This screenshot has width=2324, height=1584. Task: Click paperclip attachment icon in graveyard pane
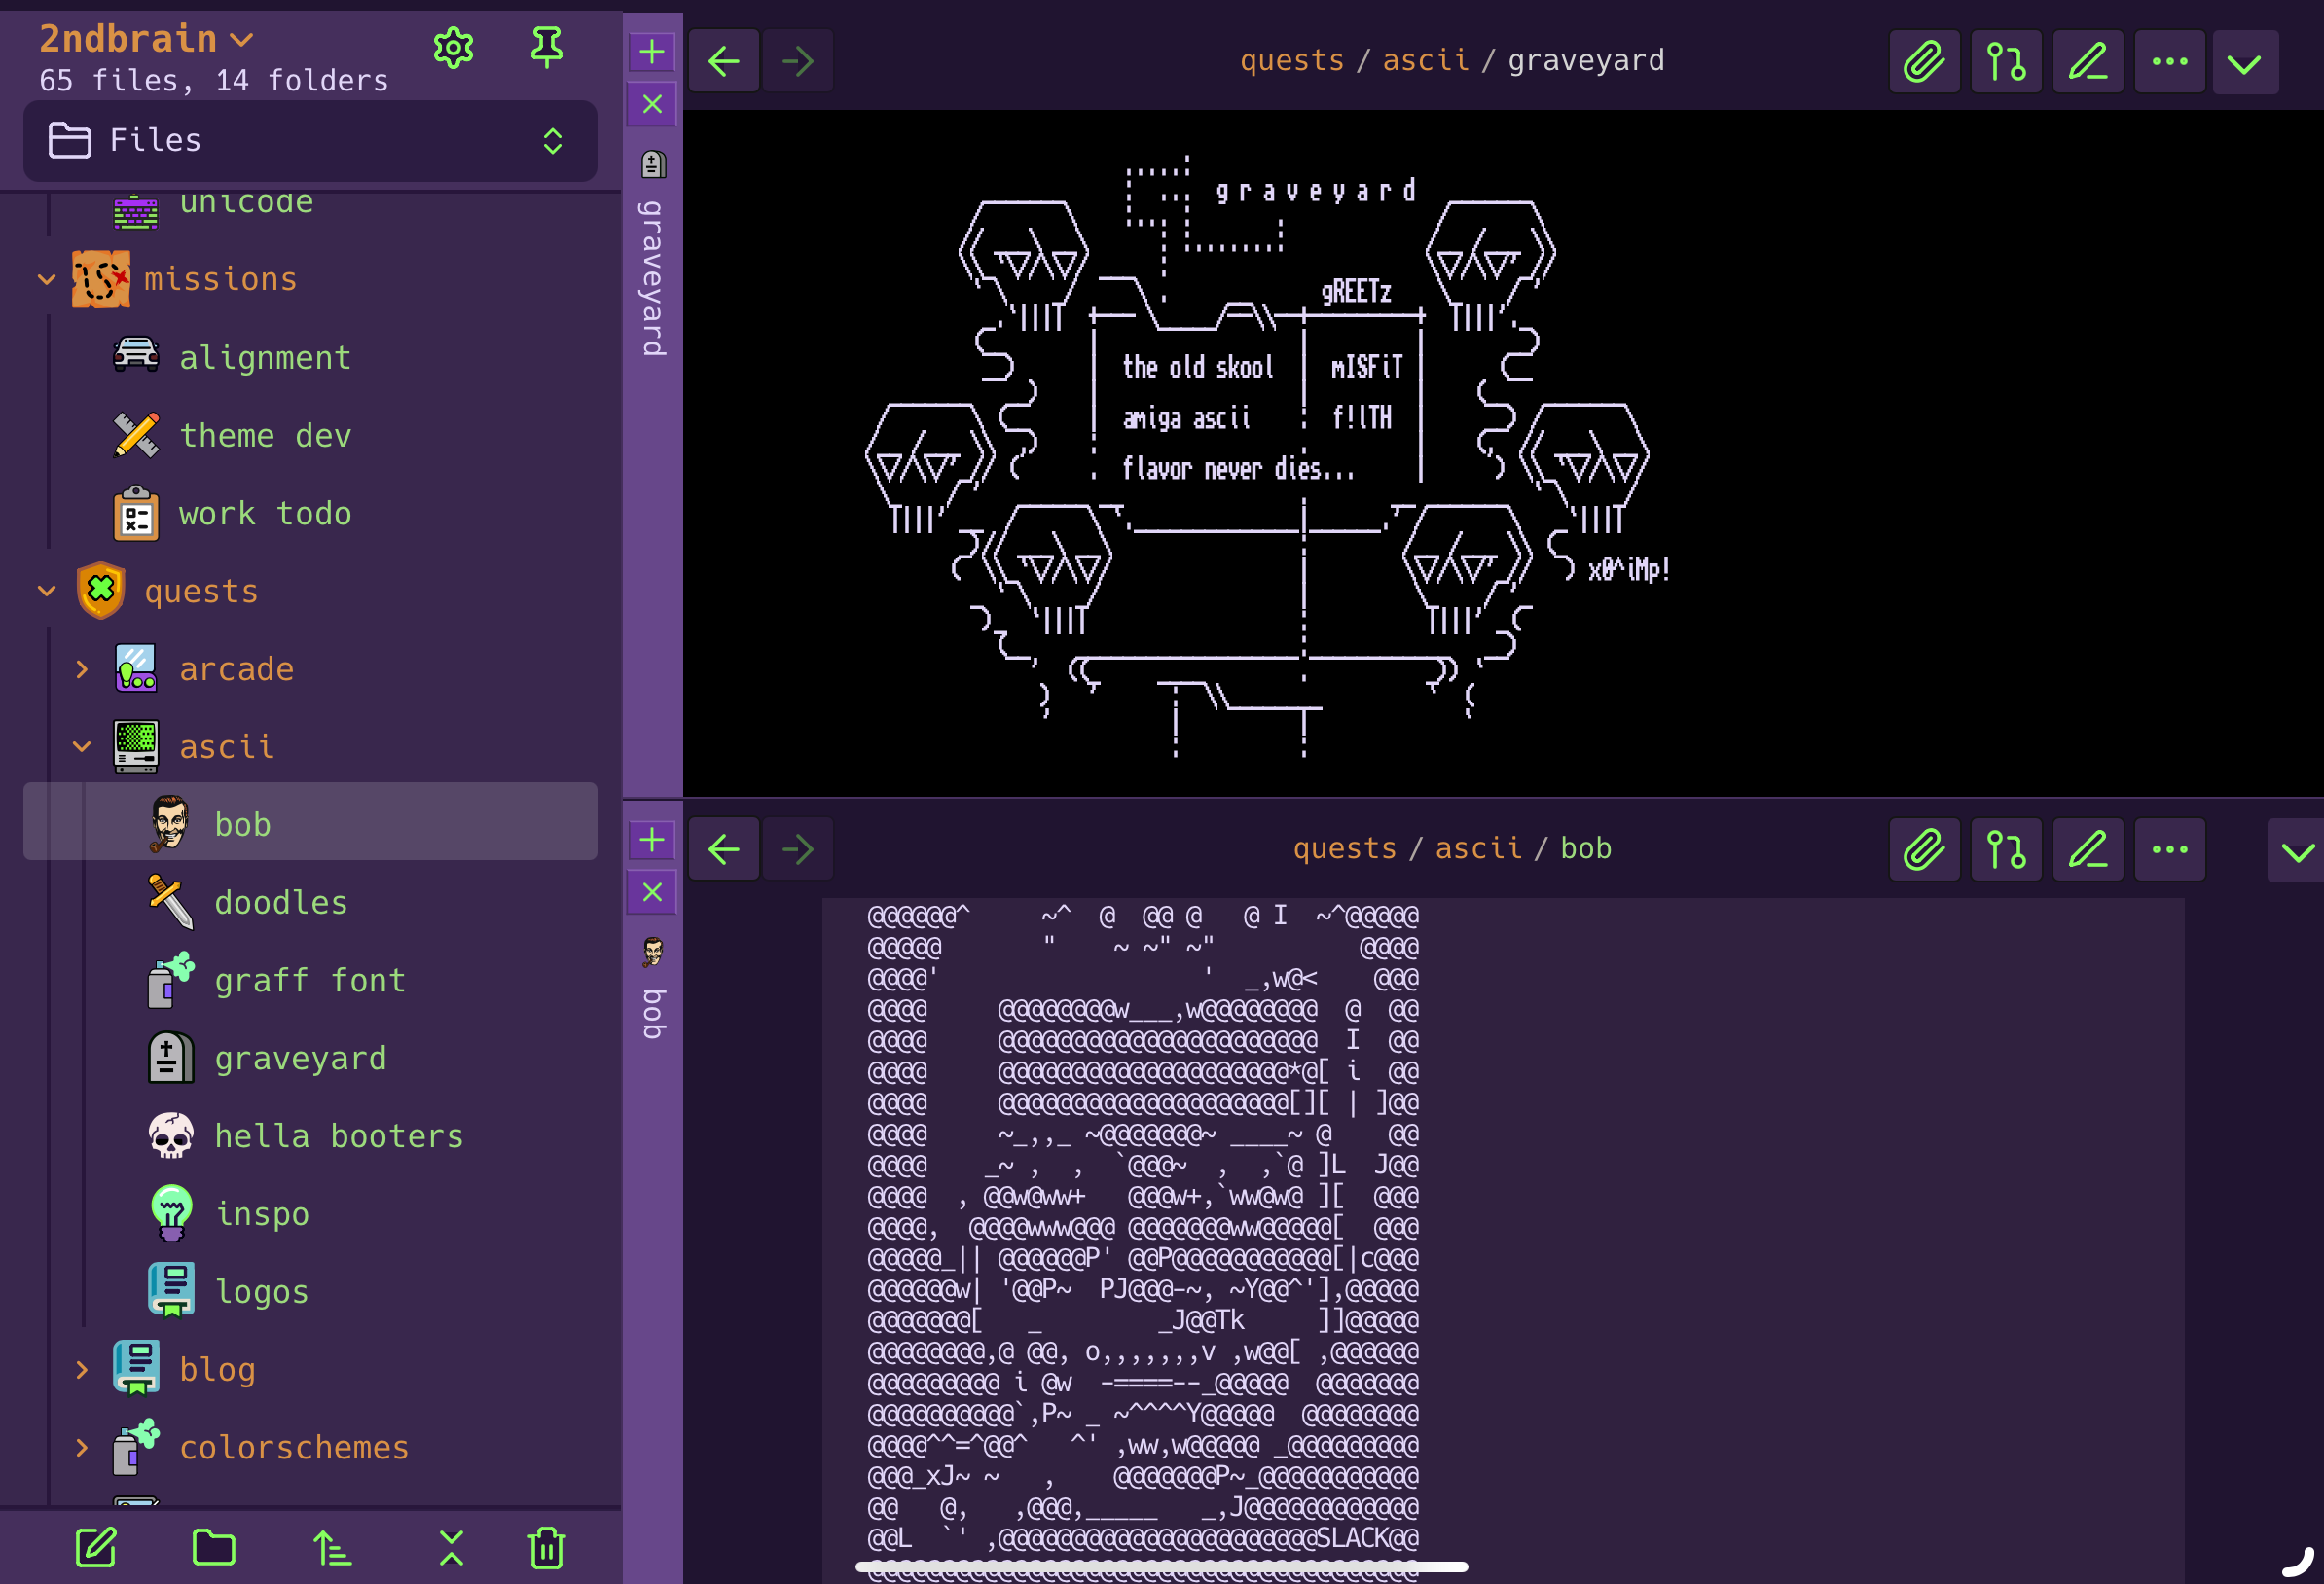click(1923, 62)
